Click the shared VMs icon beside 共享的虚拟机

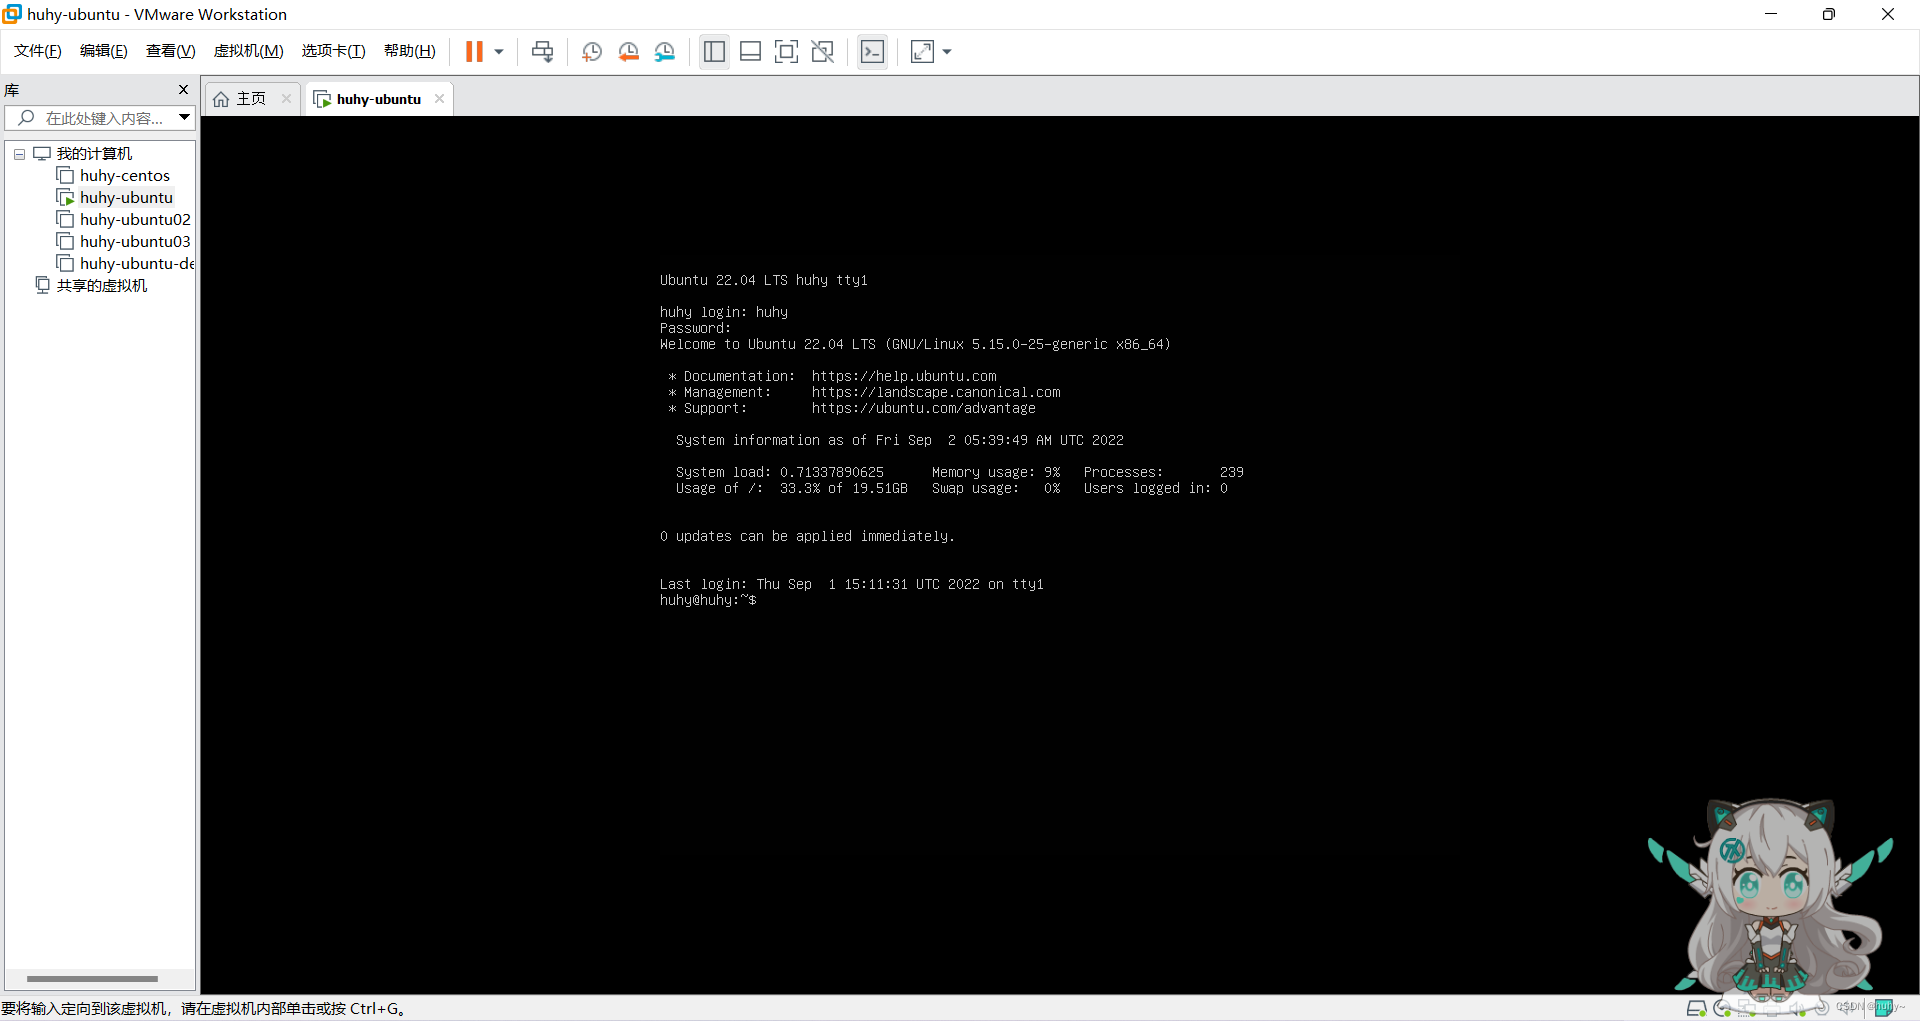(x=42, y=286)
